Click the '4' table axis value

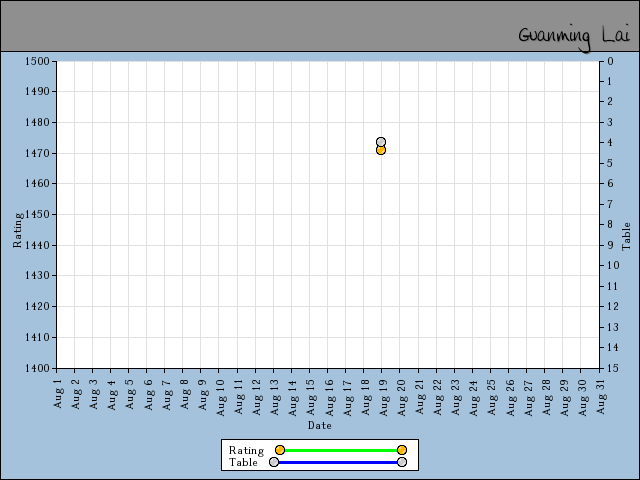(x=610, y=142)
